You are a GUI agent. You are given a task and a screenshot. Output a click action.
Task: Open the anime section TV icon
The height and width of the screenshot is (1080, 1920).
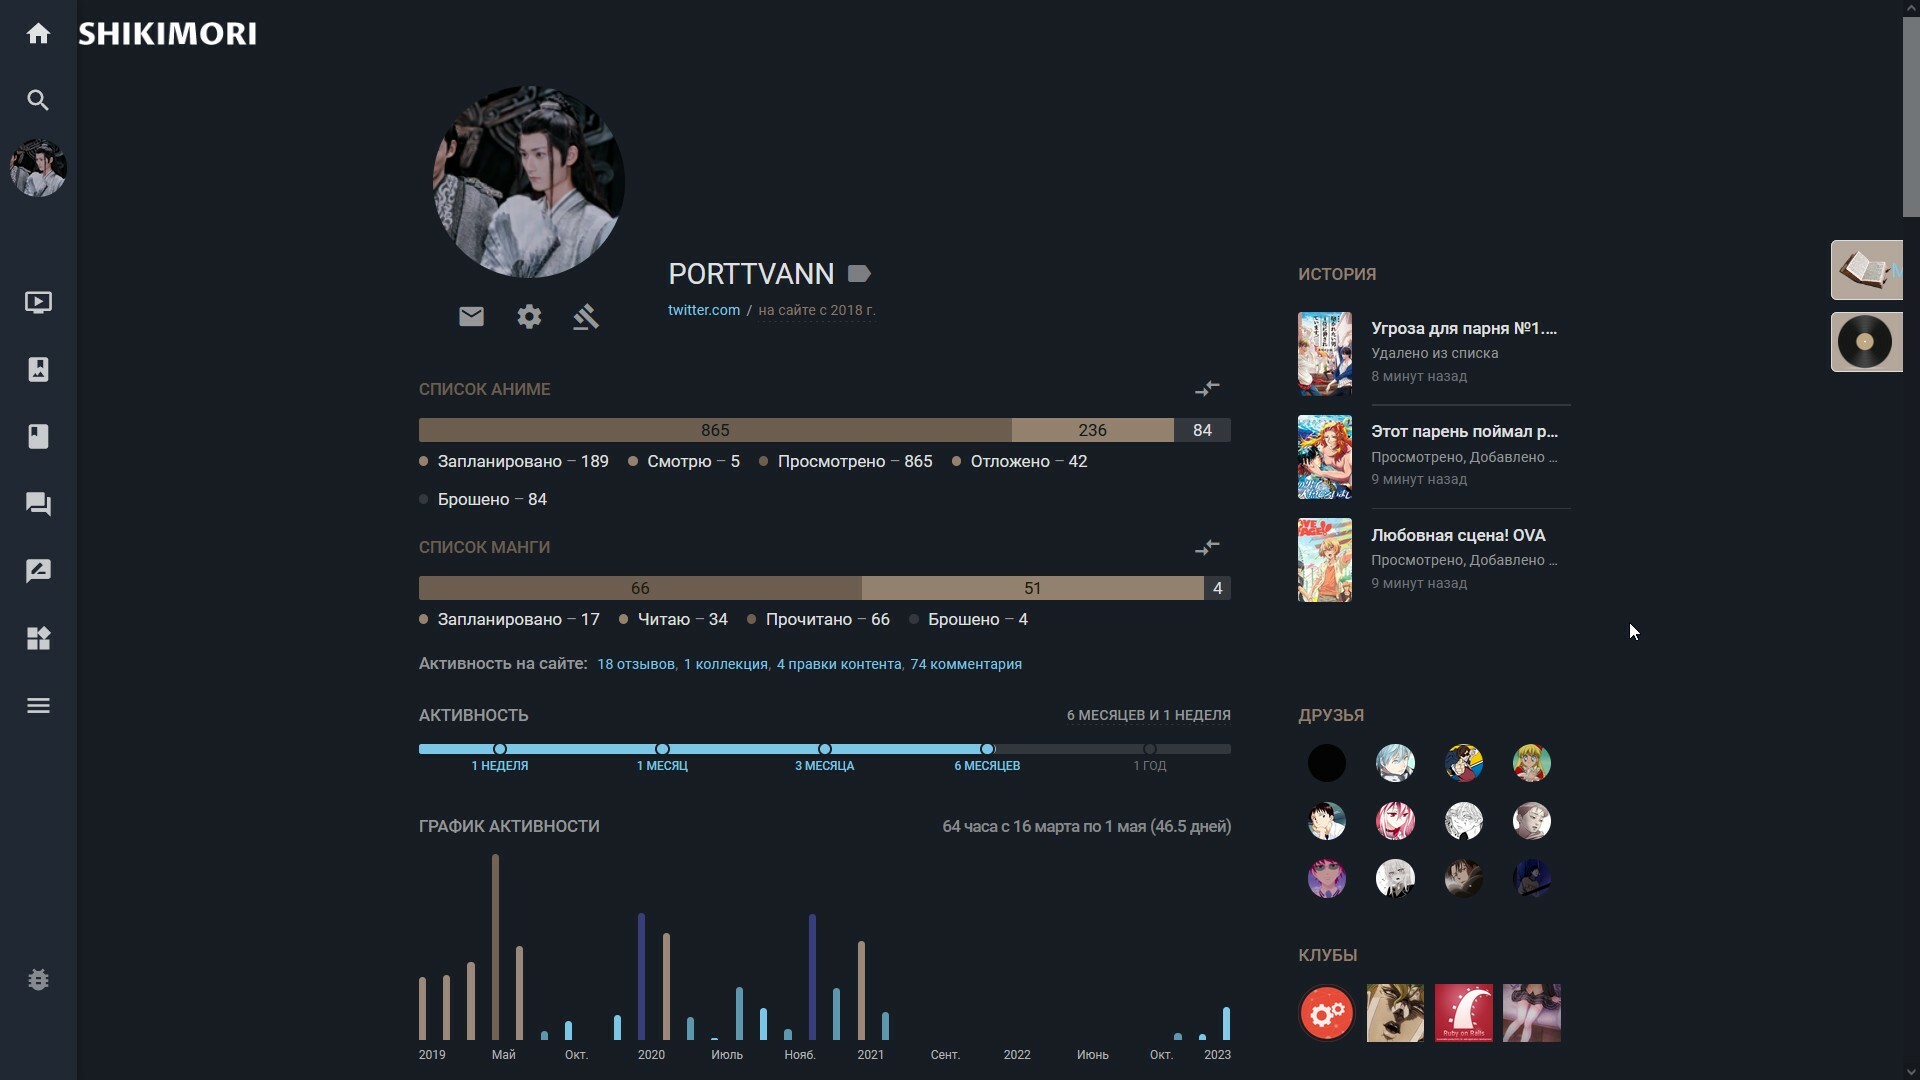[x=38, y=302]
